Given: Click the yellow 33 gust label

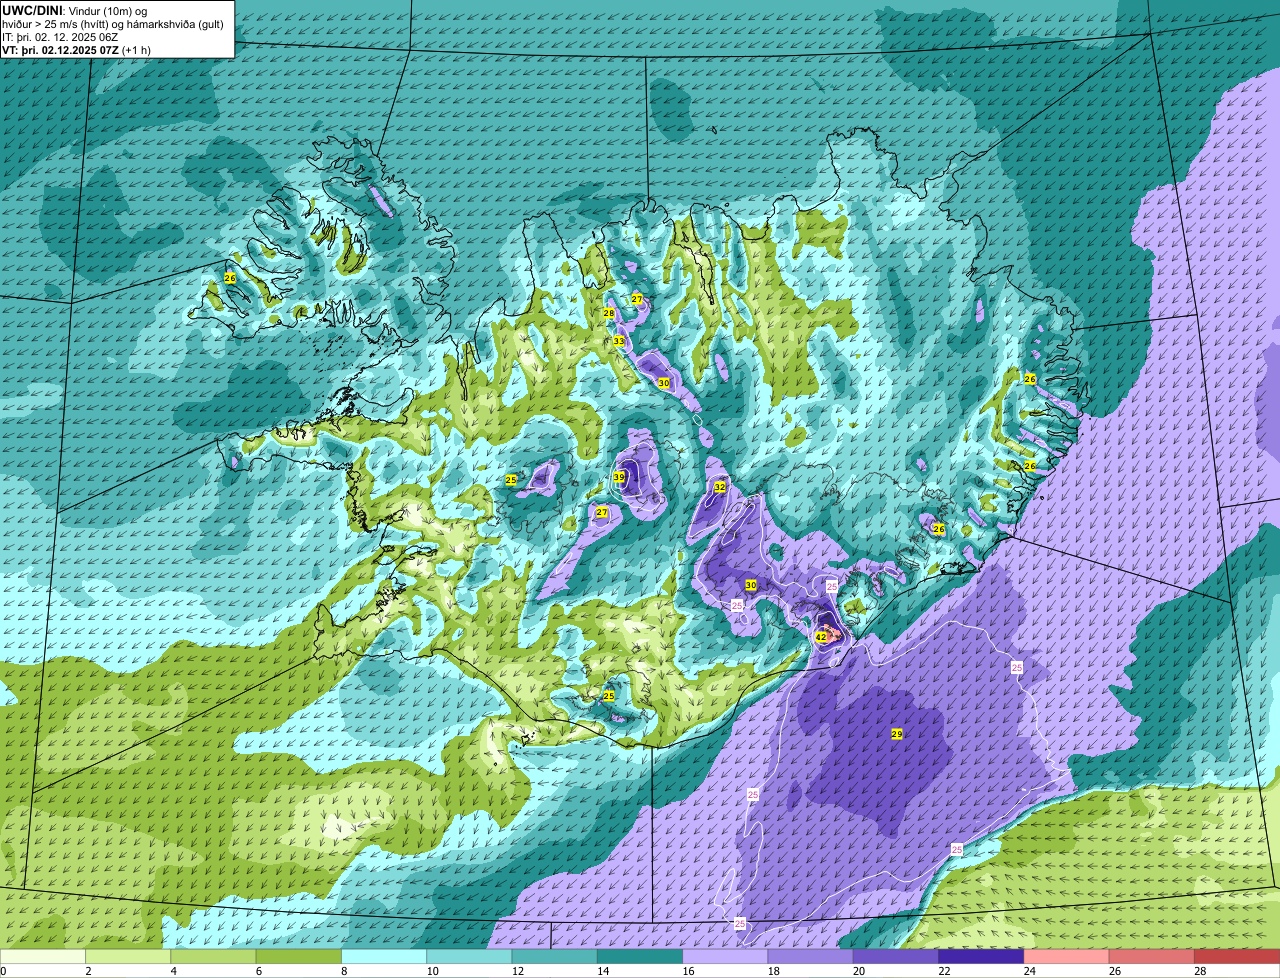Looking at the screenshot, I should (618, 342).
